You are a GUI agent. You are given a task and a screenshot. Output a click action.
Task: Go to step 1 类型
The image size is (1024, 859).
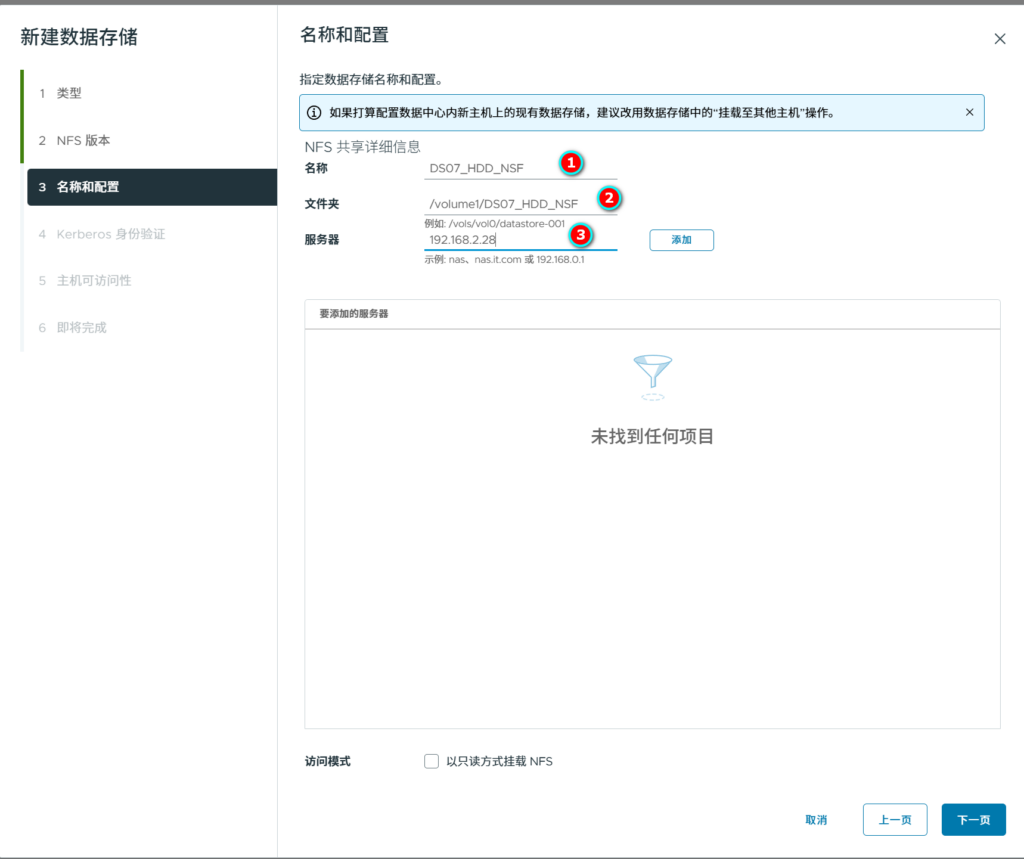(x=69, y=93)
